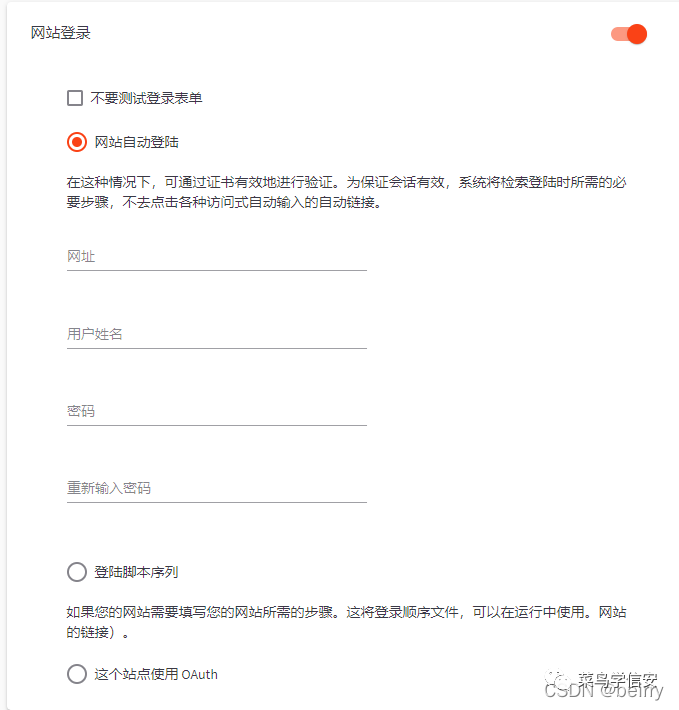Select the 登陆脚本序列 radio button
The image size is (679, 710).
point(77,572)
